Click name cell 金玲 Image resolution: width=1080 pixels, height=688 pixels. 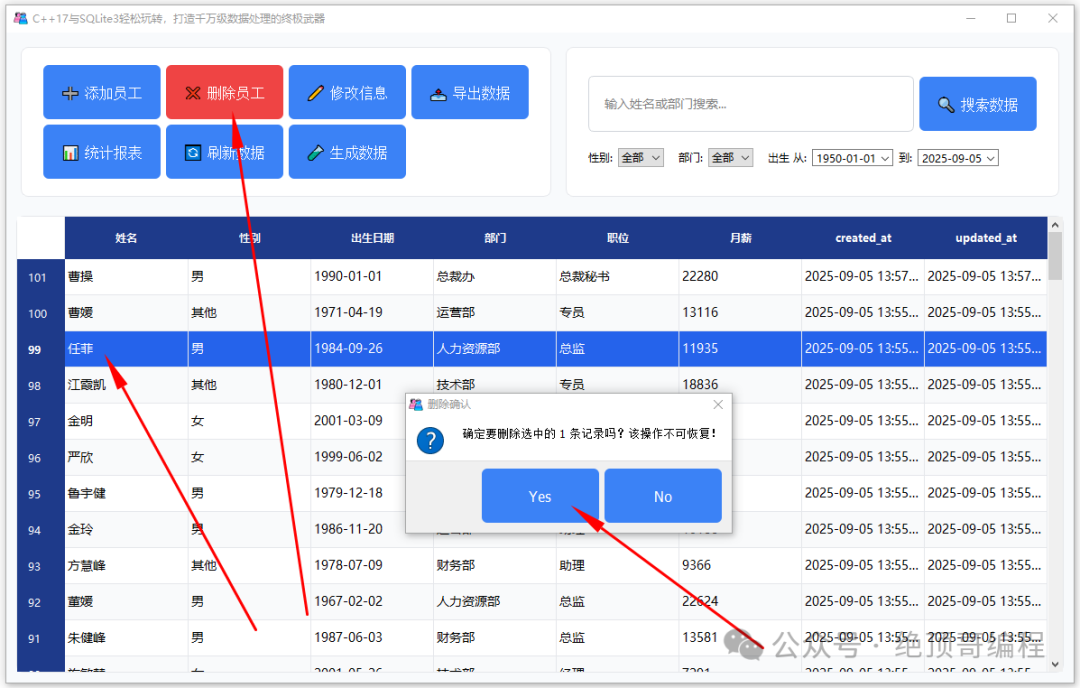pyautogui.click(x=126, y=530)
